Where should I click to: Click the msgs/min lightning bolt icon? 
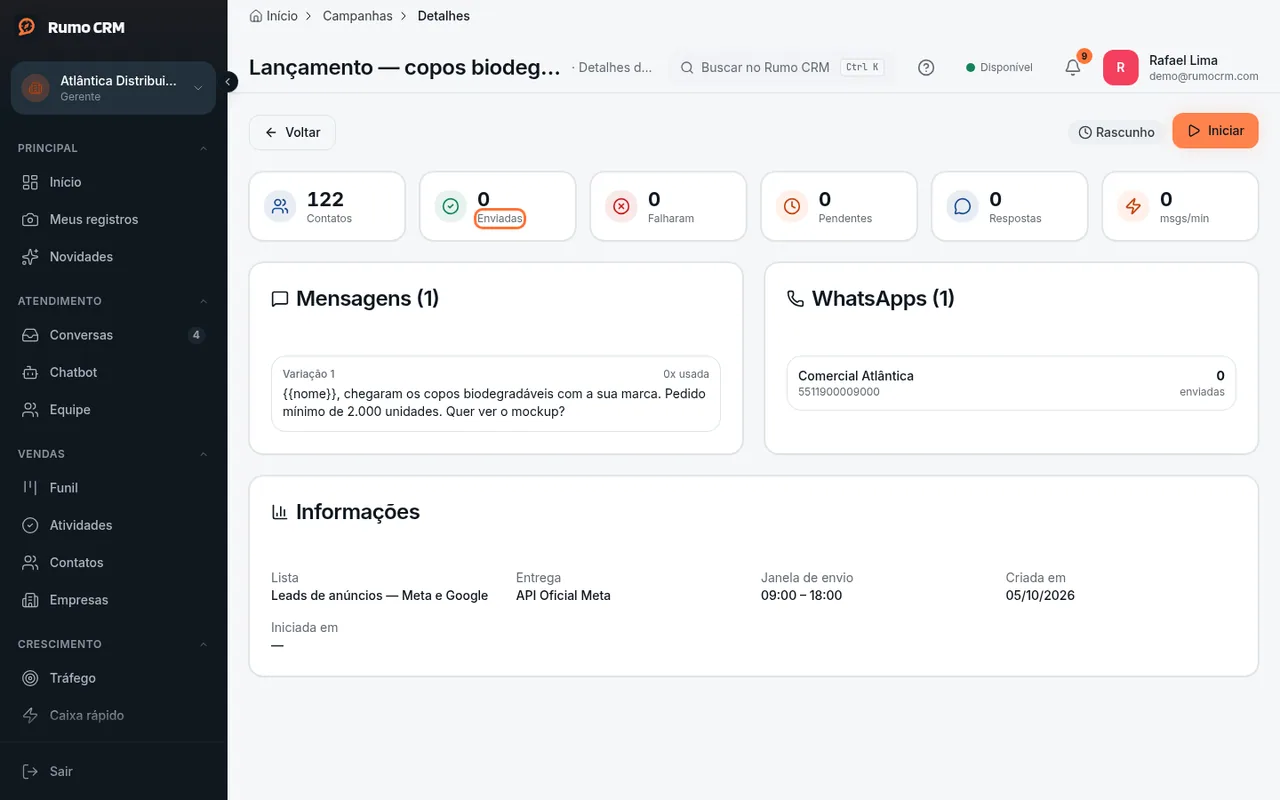(x=1133, y=206)
